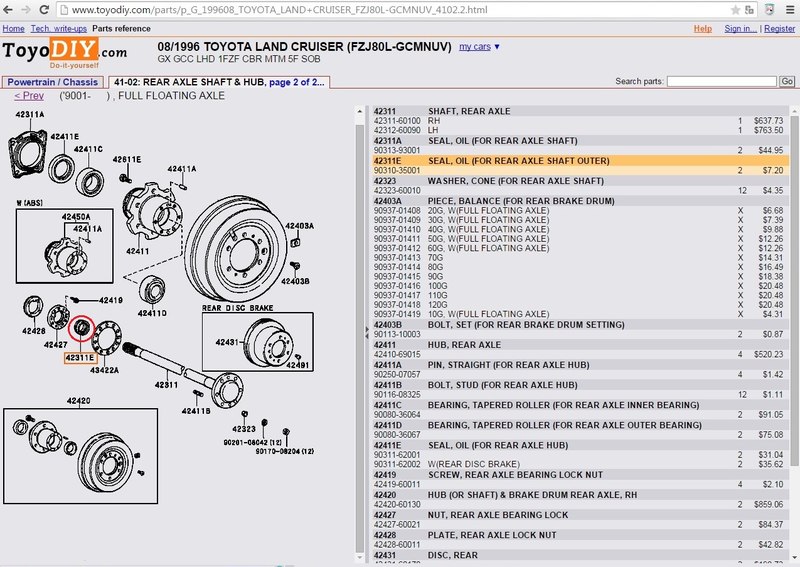800x567 pixels.
Task: Click diagram label 42411E near the seal
Action: click(65, 136)
